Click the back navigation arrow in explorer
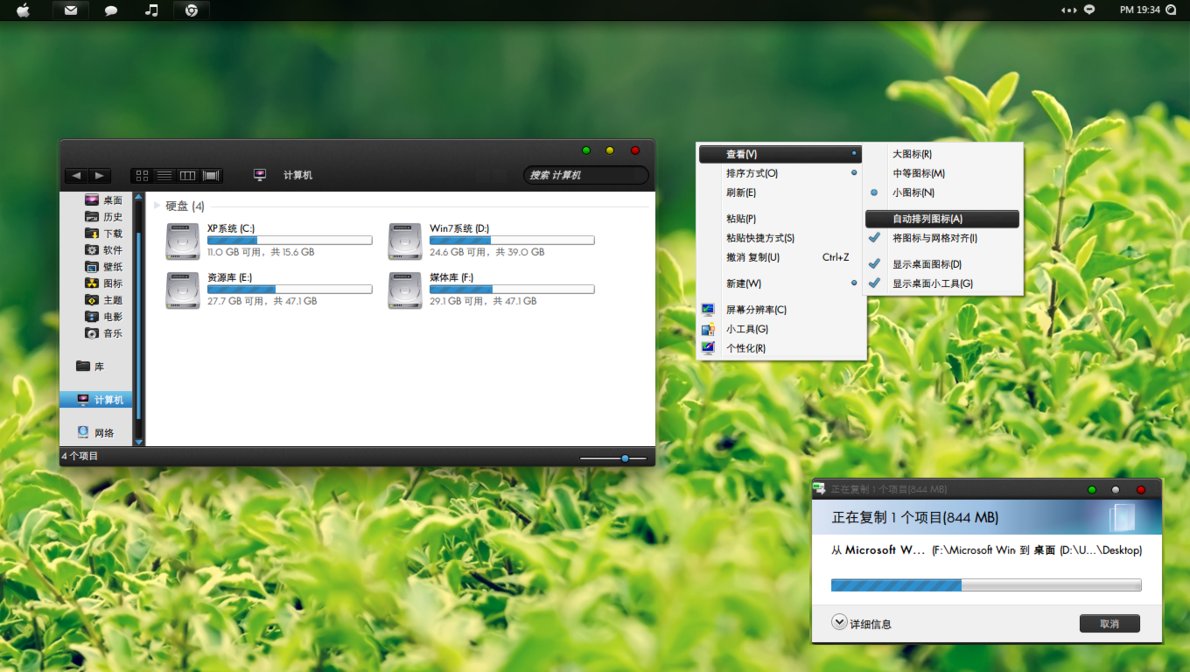 click(x=76, y=176)
